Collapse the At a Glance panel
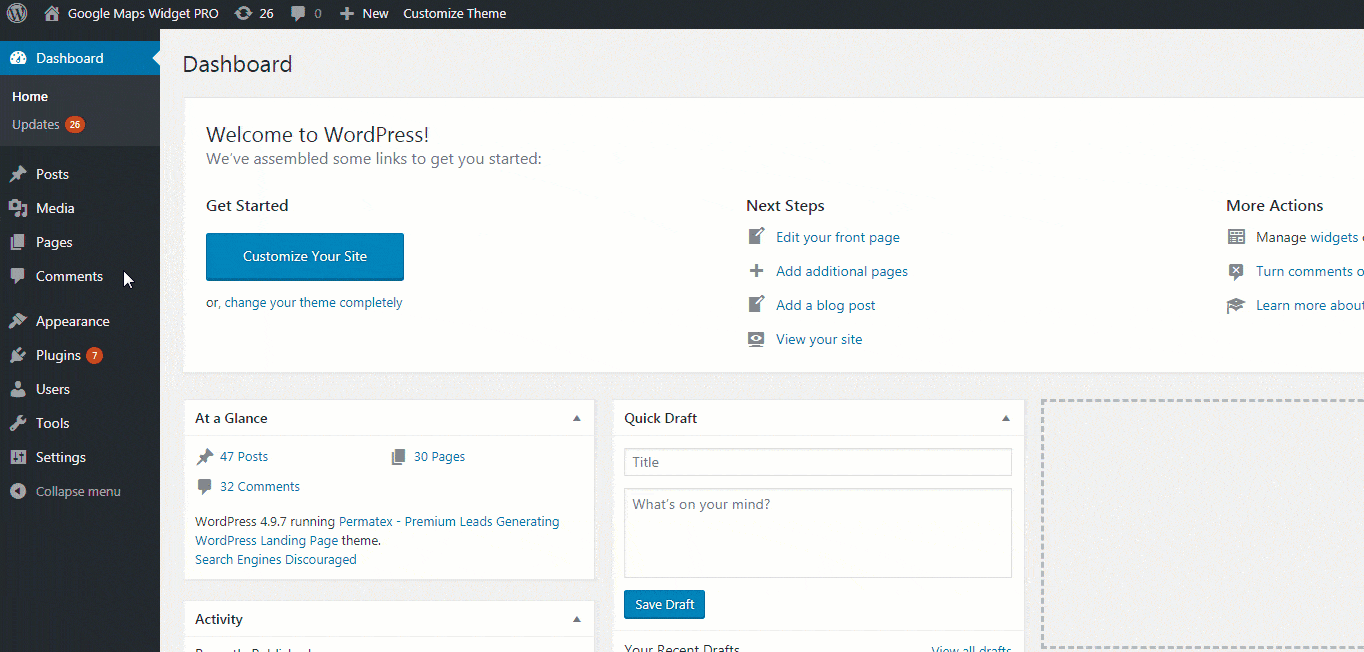 coord(576,418)
